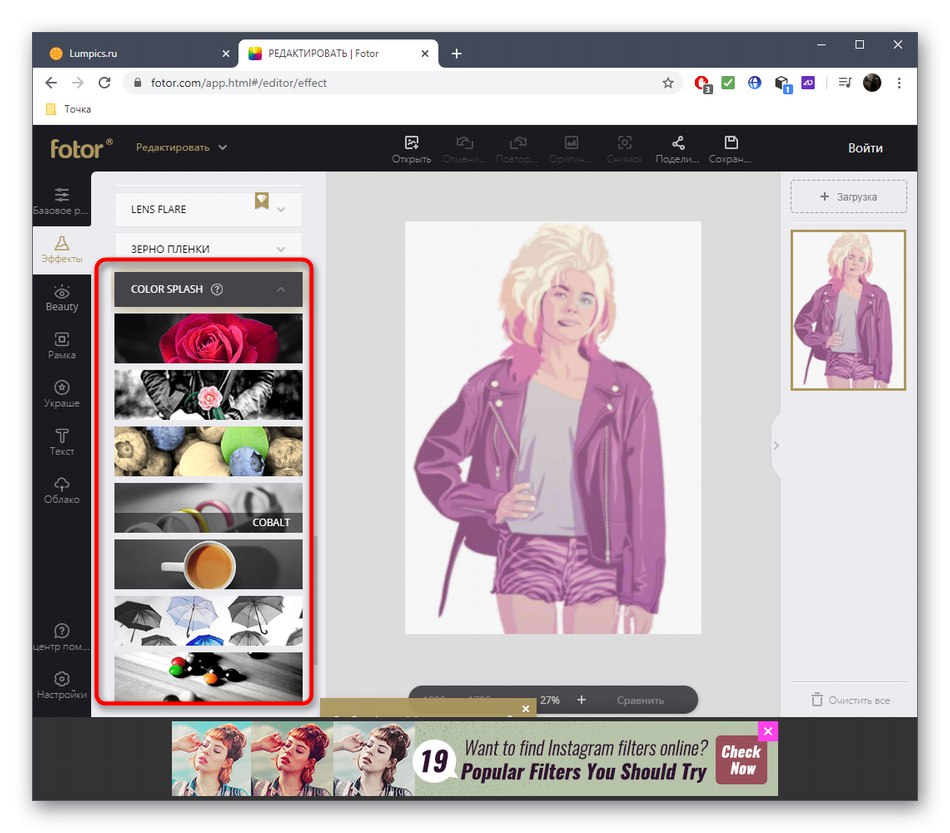This screenshot has height=833, width=950.
Task: Close the advertisement banner with pink X
Action: click(x=767, y=731)
